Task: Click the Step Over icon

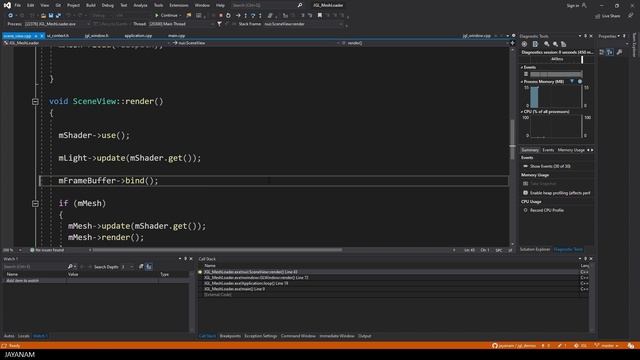Action: pos(253,16)
